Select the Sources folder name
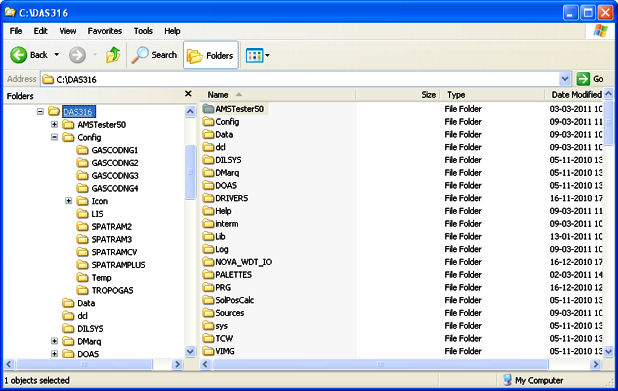 (x=230, y=313)
